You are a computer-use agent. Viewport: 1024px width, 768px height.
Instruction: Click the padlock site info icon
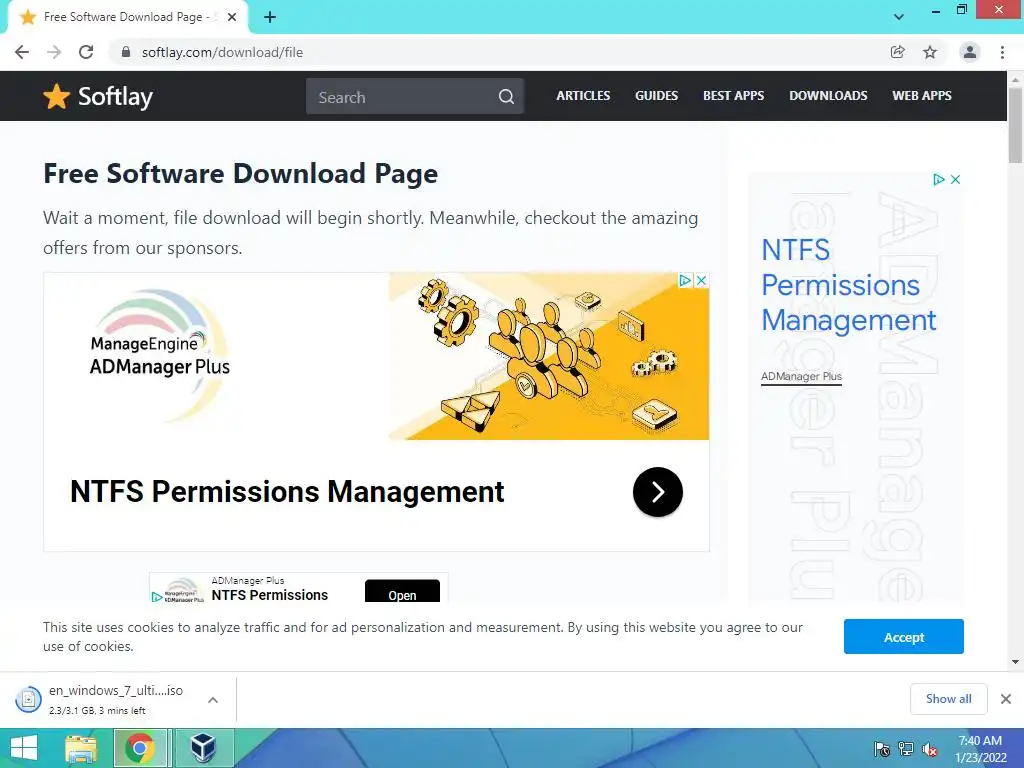click(x=125, y=52)
